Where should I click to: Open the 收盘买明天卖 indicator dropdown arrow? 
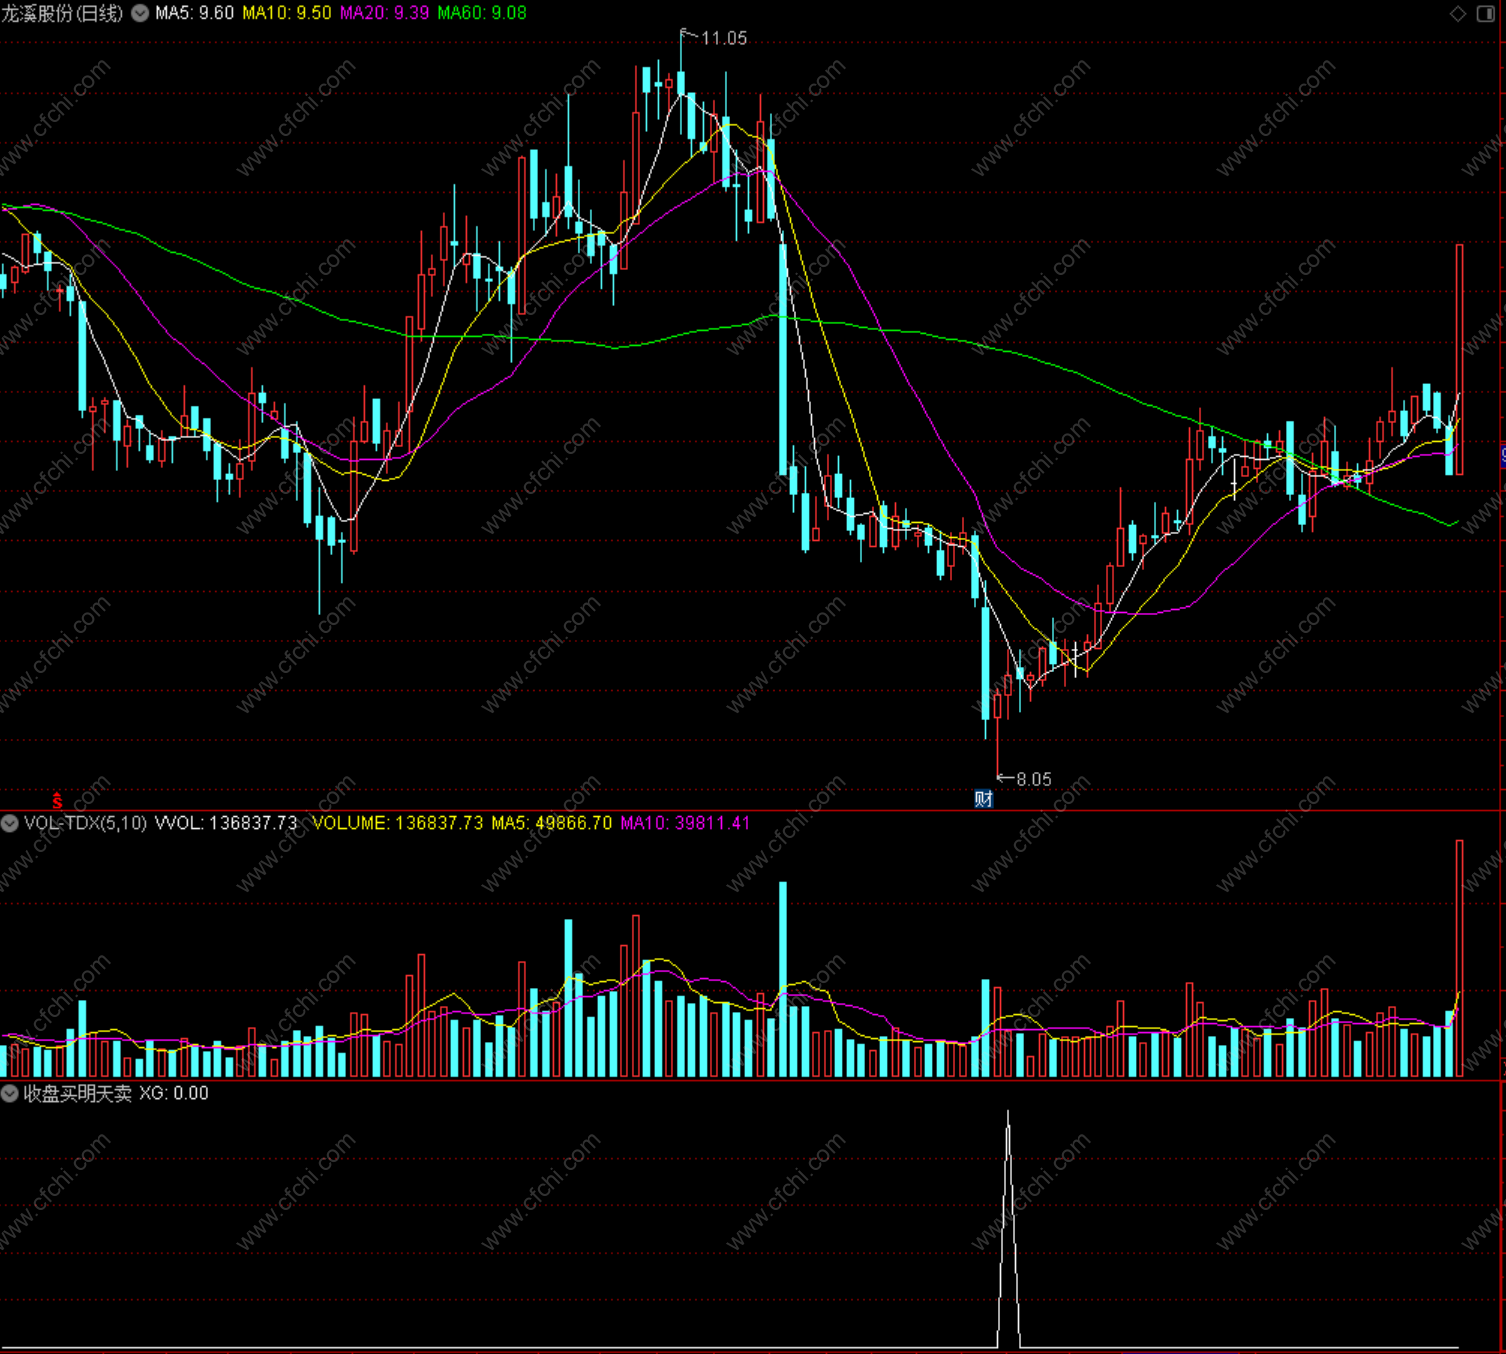(10, 1093)
